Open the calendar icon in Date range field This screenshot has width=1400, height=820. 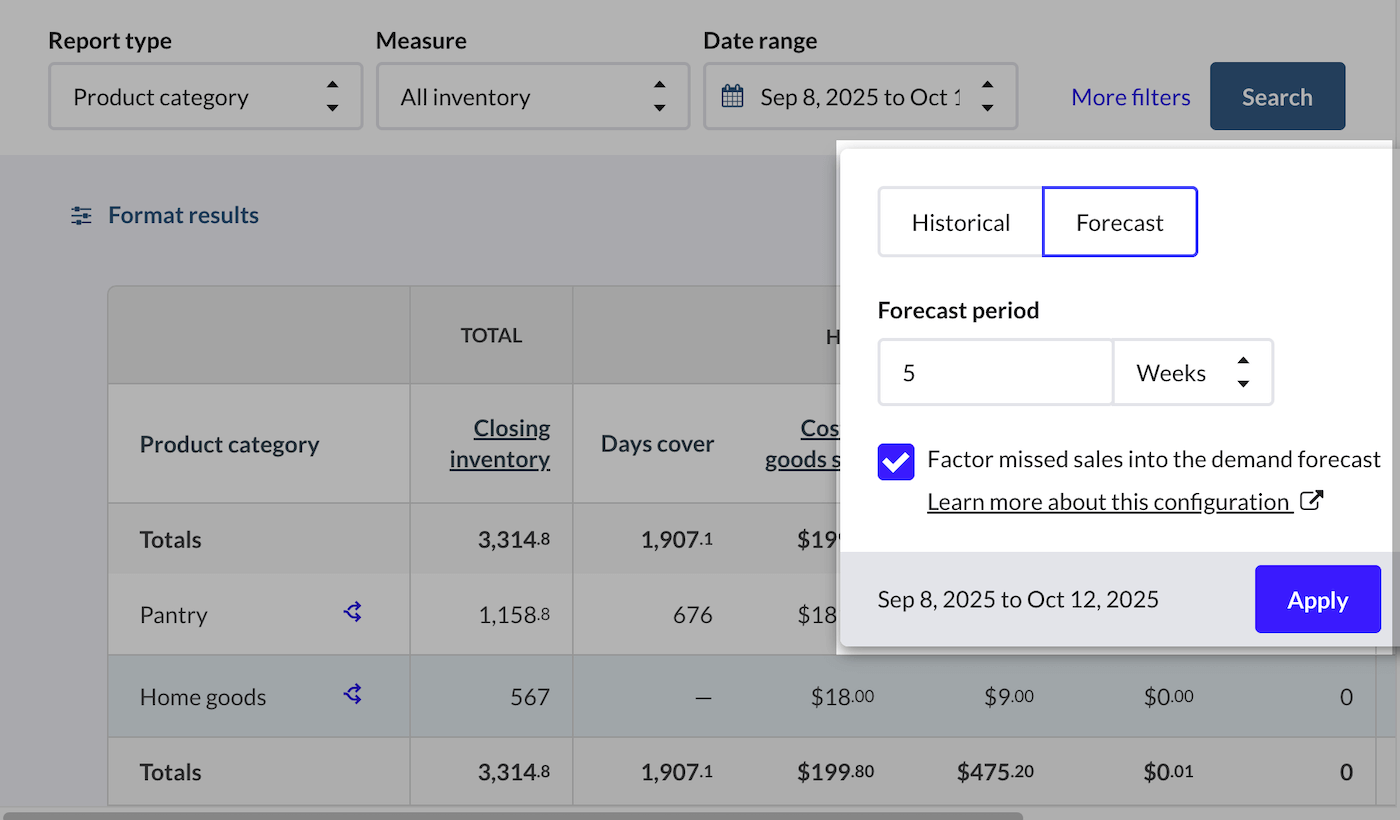[x=731, y=96]
